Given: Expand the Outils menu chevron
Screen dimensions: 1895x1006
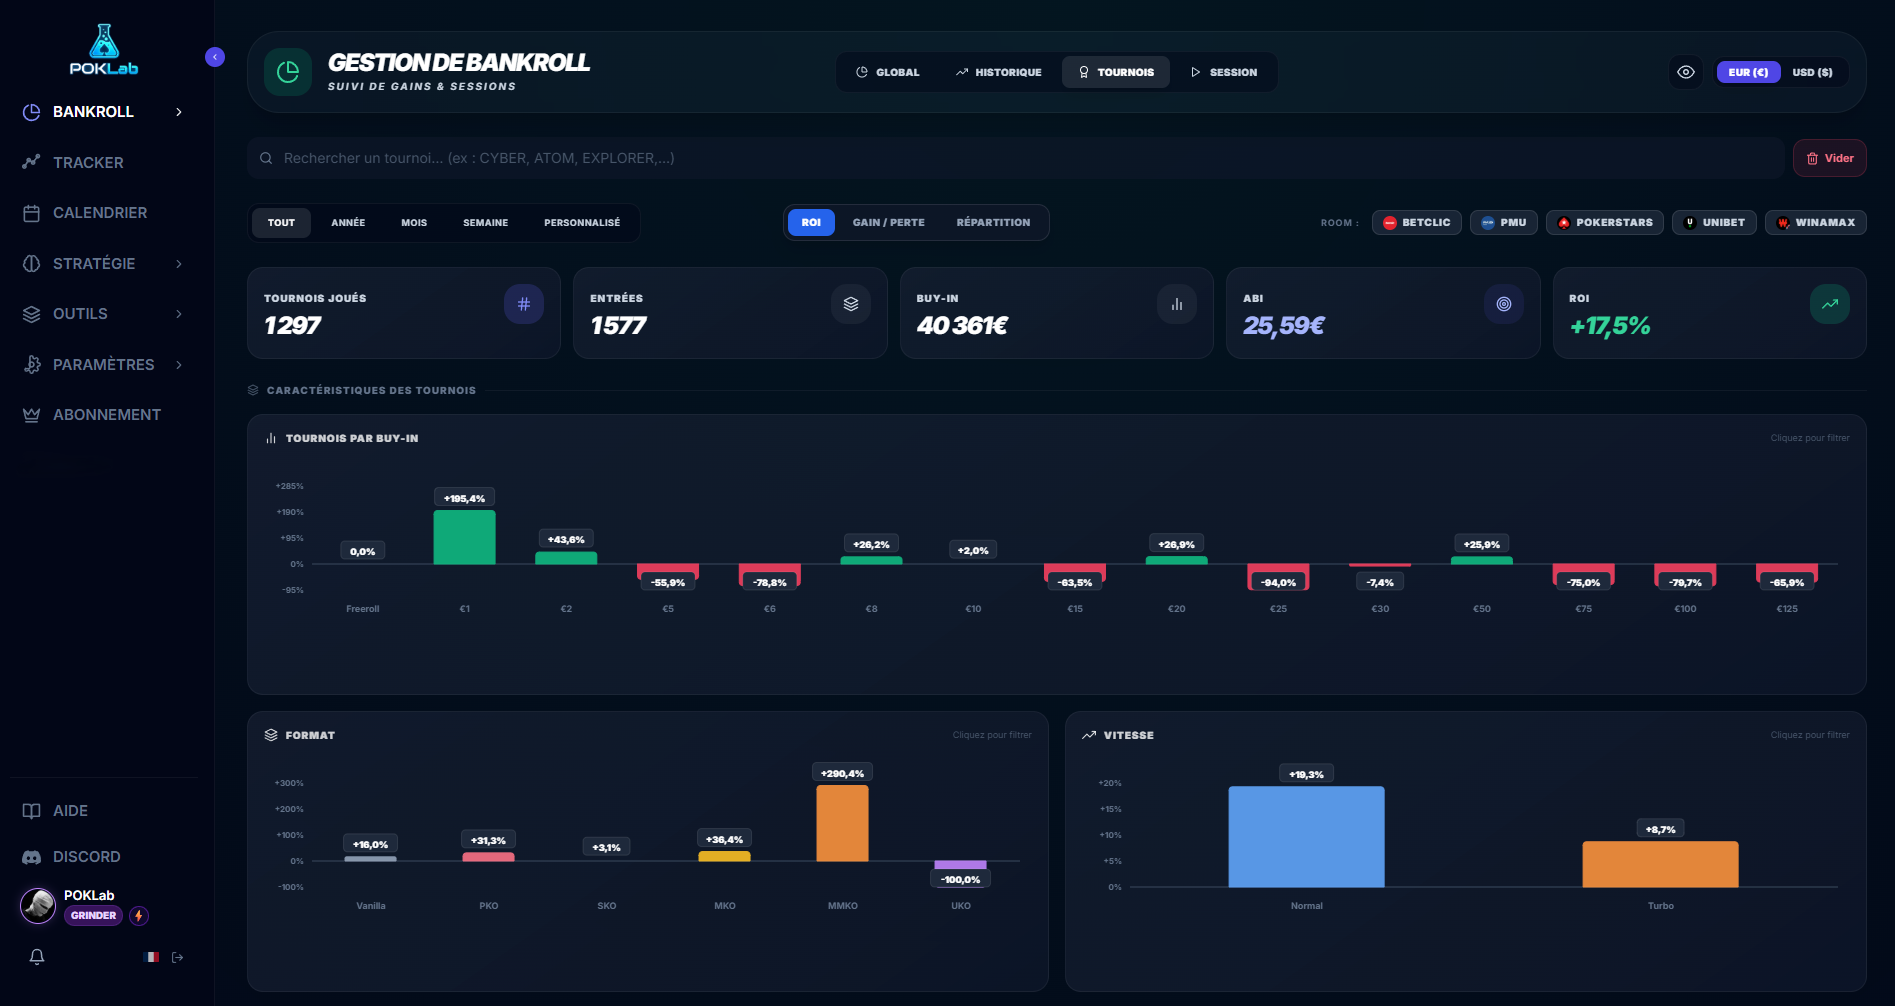Looking at the screenshot, I should tap(179, 314).
